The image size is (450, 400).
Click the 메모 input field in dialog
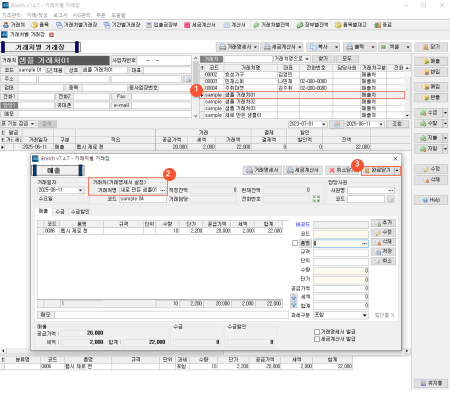pos(171,315)
